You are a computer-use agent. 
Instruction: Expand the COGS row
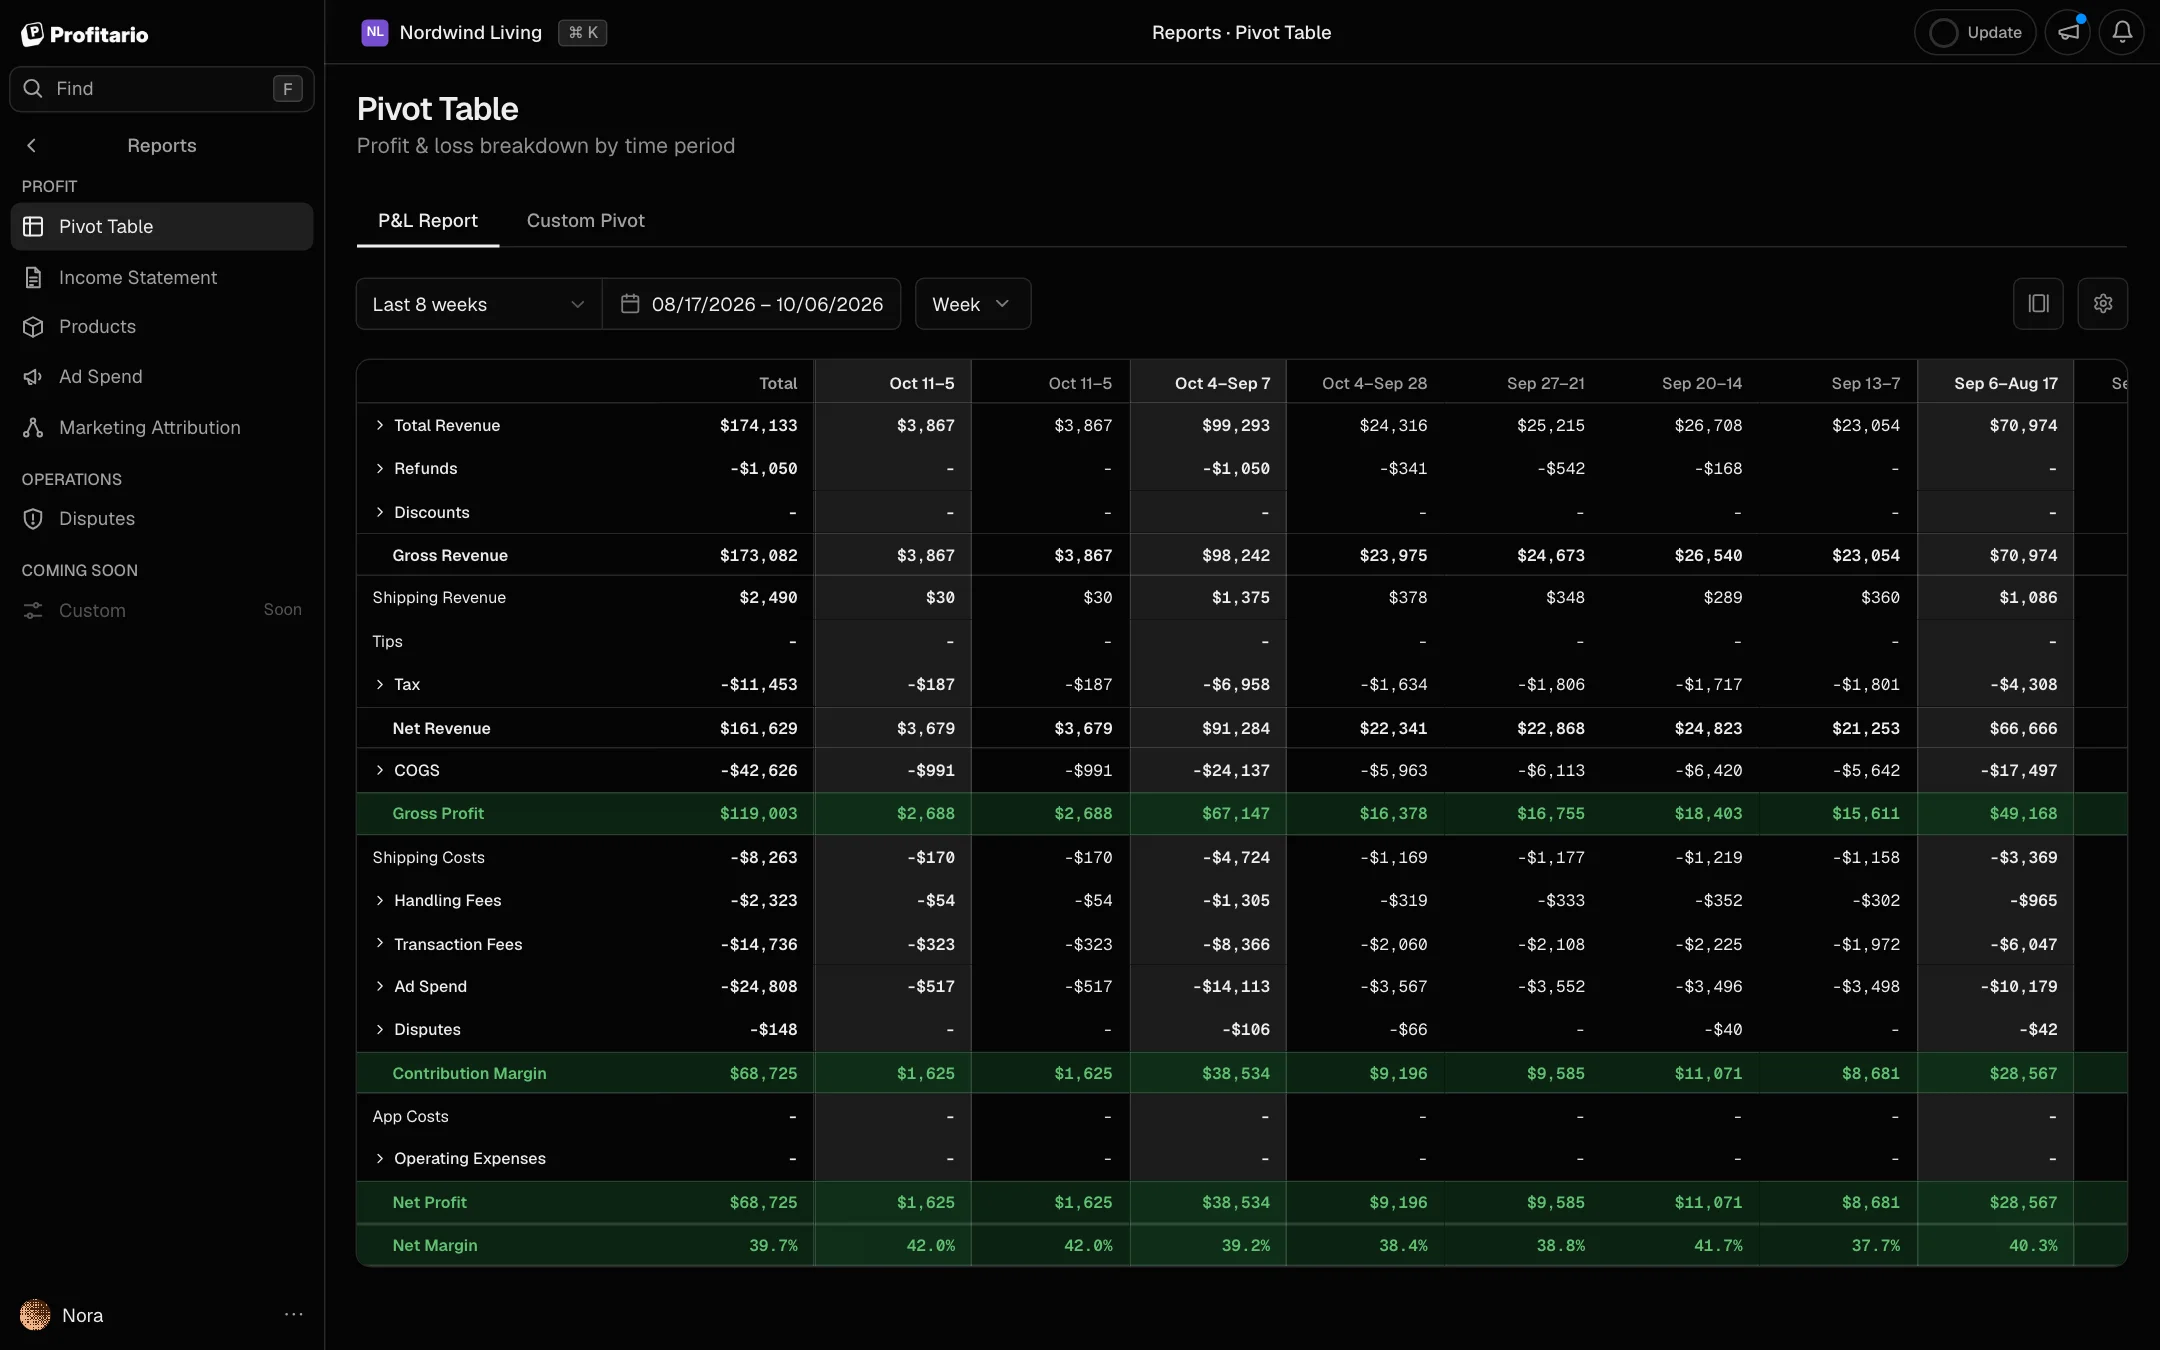click(x=380, y=770)
